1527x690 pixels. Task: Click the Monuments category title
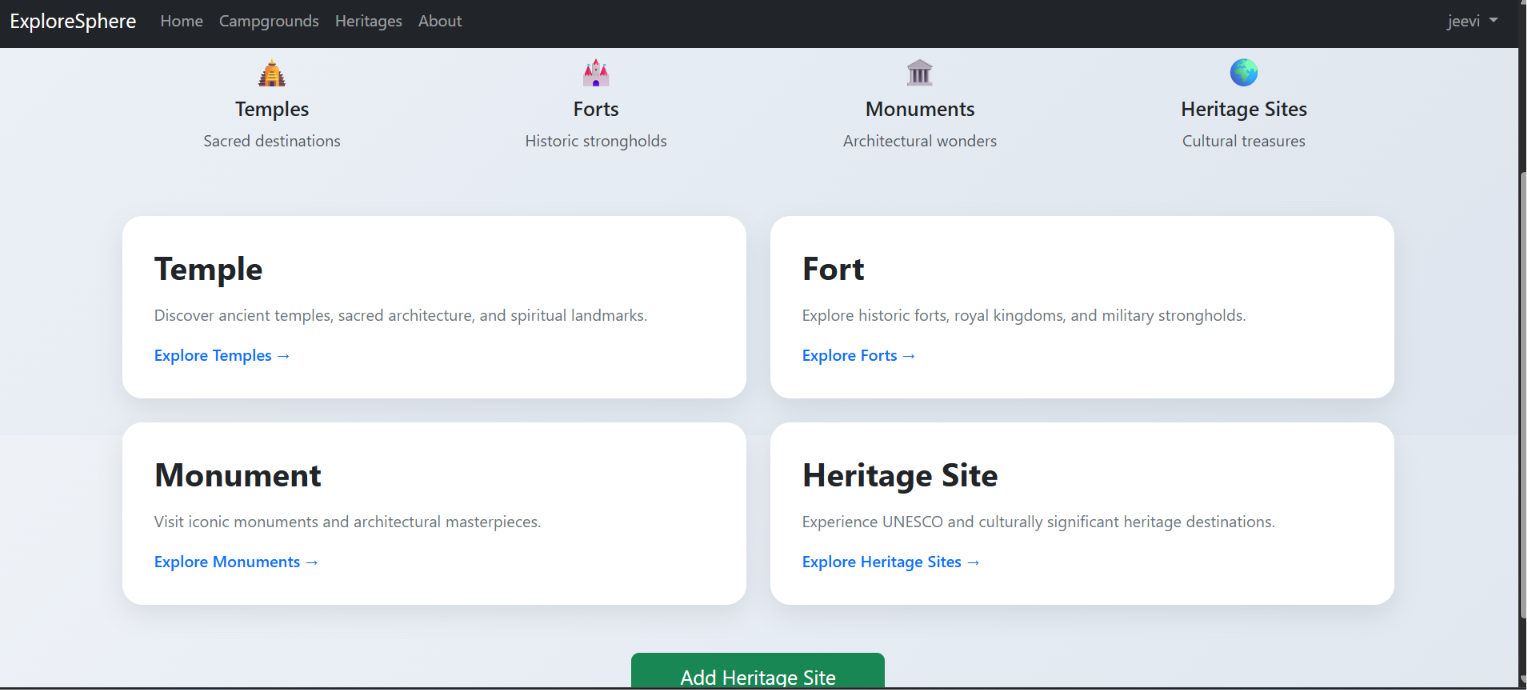click(920, 109)
